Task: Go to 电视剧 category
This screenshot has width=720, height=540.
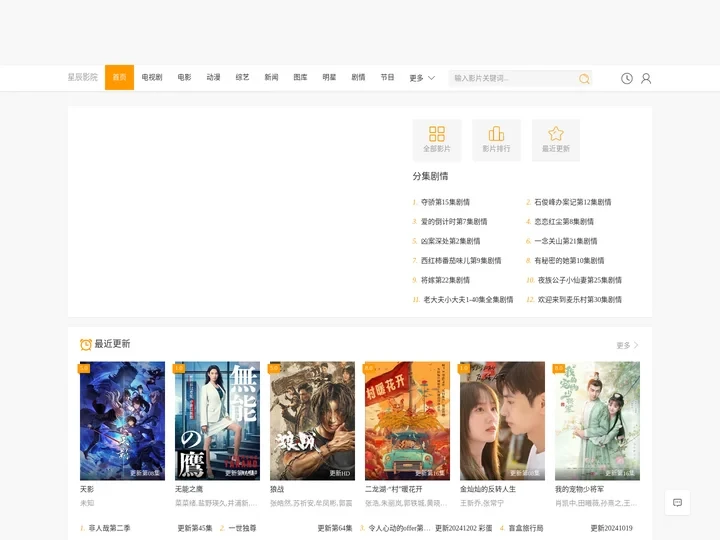Action: click(152, 77)
